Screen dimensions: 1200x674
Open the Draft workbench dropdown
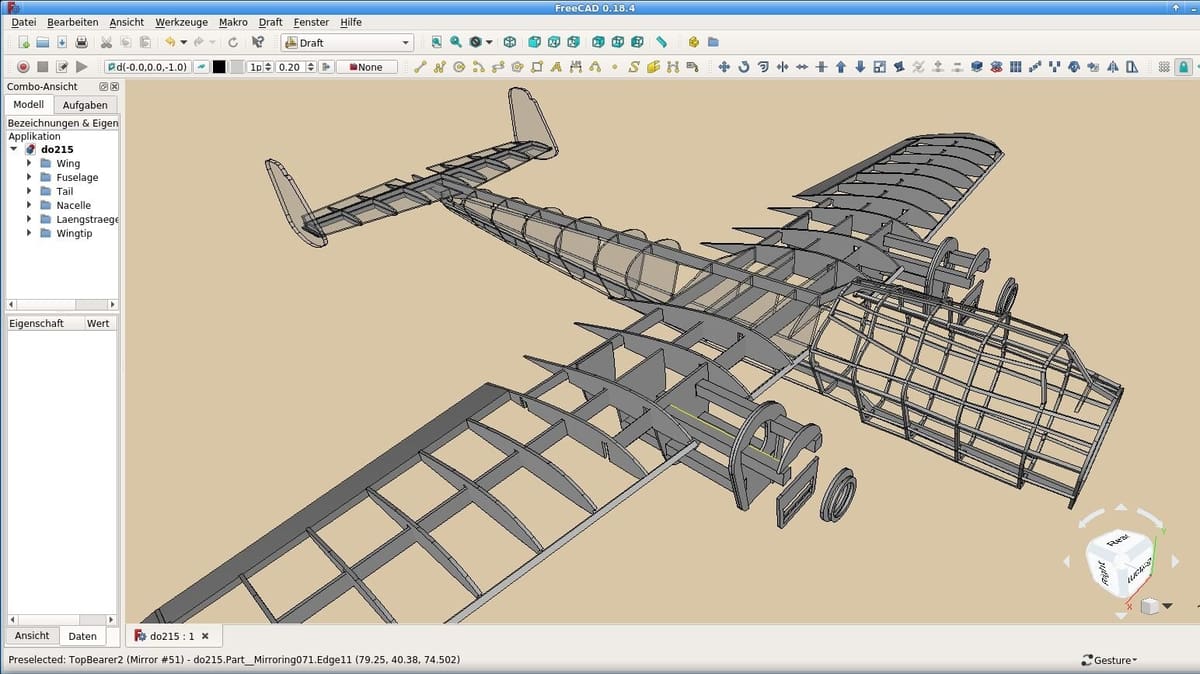(x=347, y=43)
